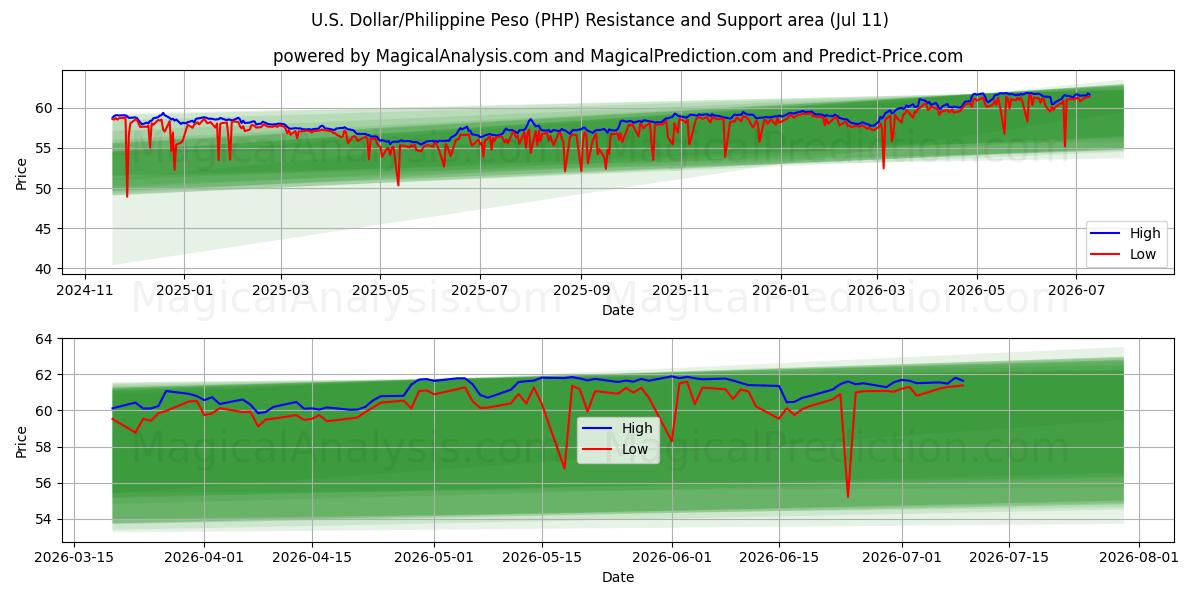Click the '2025-05' x-axis label on the top chart
Image resolution: width=1200 pixels, height=600 pixels.
(381, 290)
